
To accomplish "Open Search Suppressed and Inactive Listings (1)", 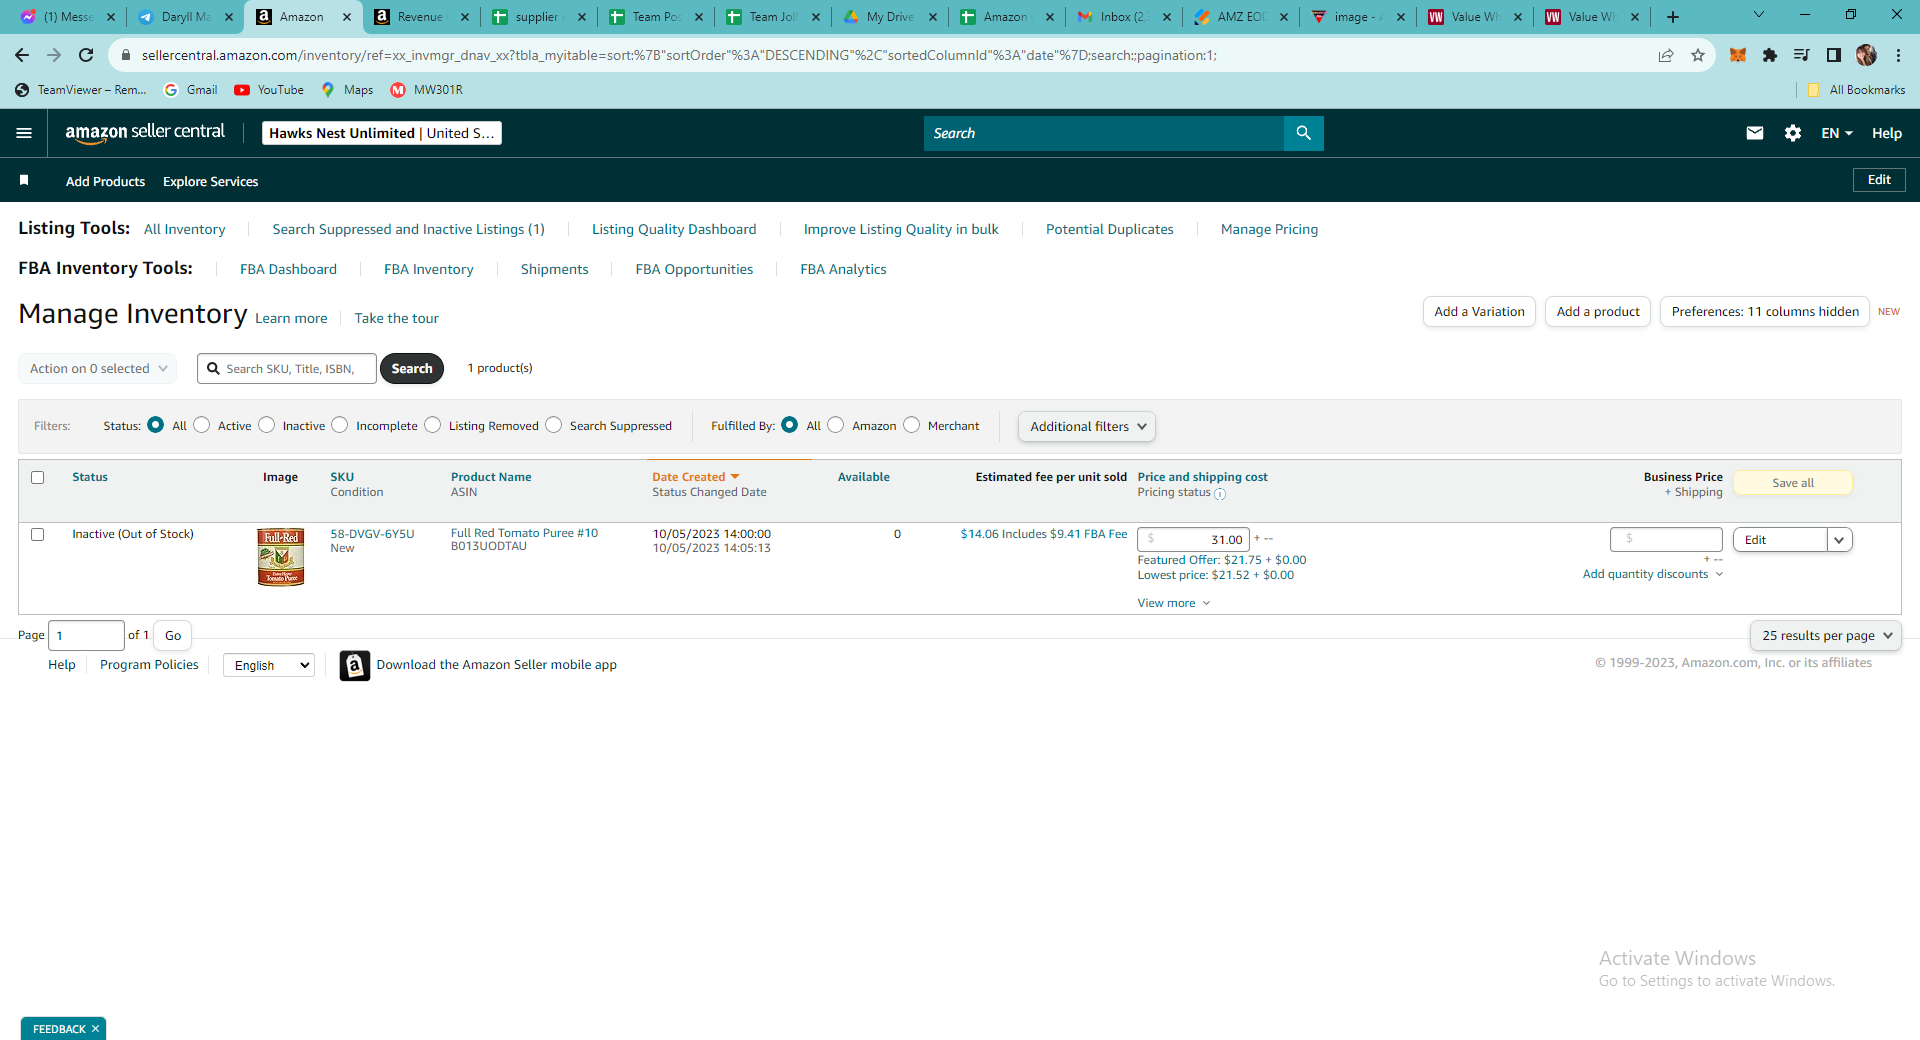I will click(408, 229).
